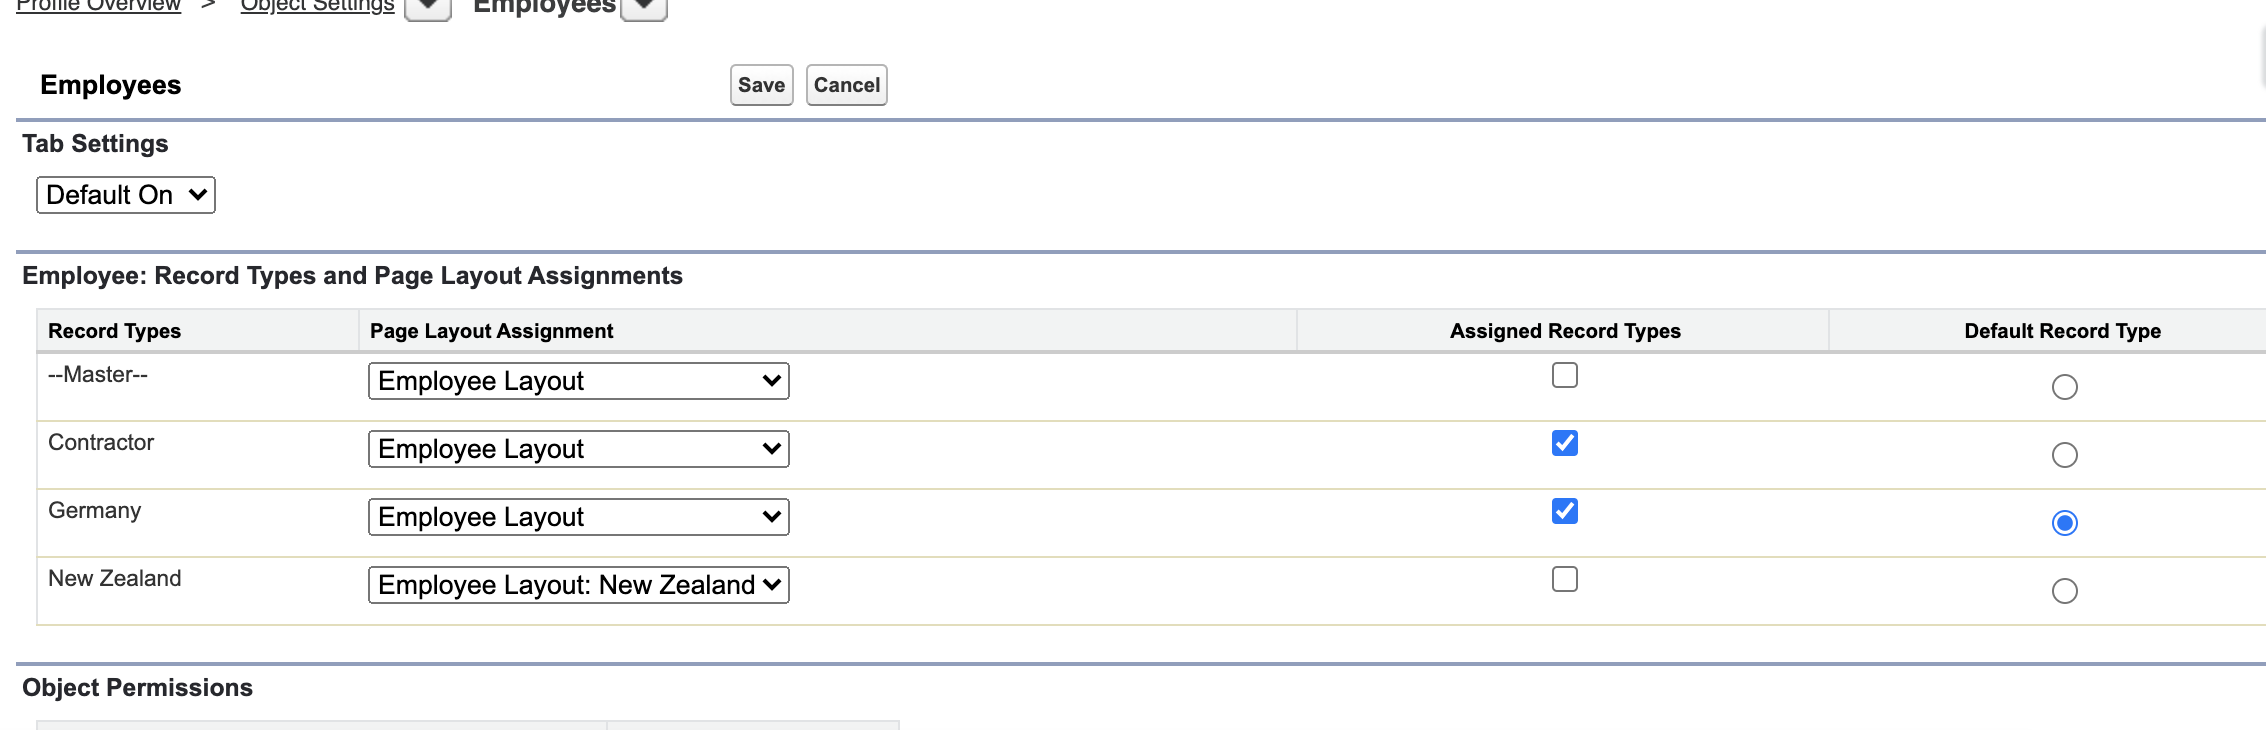This screenshot has width=2266, height=730.
Task: Click the Assigned Record Types column header
Action: (1565, 331)
